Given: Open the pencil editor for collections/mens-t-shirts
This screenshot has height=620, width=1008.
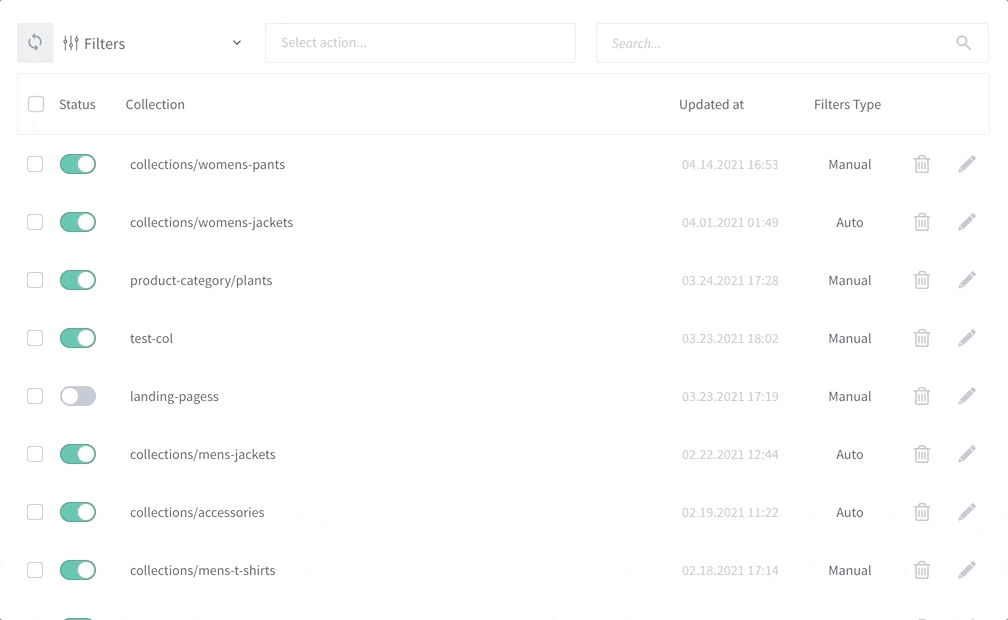Looking at the screenshot, I should pyautogui.click(x=967, y=570).
